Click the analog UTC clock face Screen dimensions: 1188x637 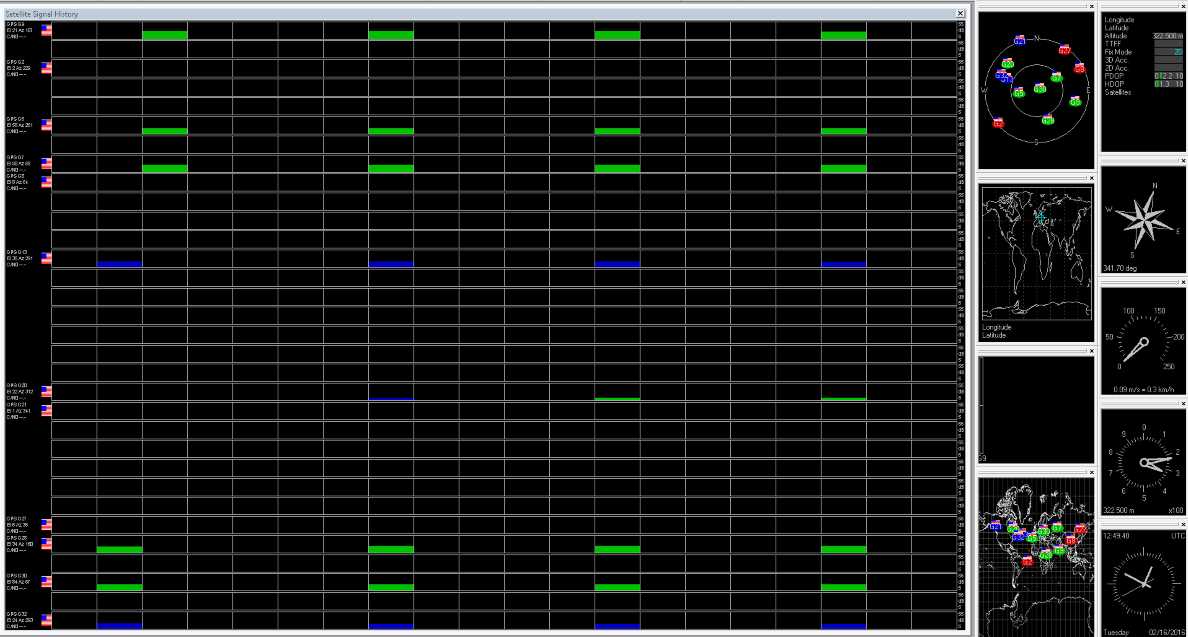(x=1143, y=578)
